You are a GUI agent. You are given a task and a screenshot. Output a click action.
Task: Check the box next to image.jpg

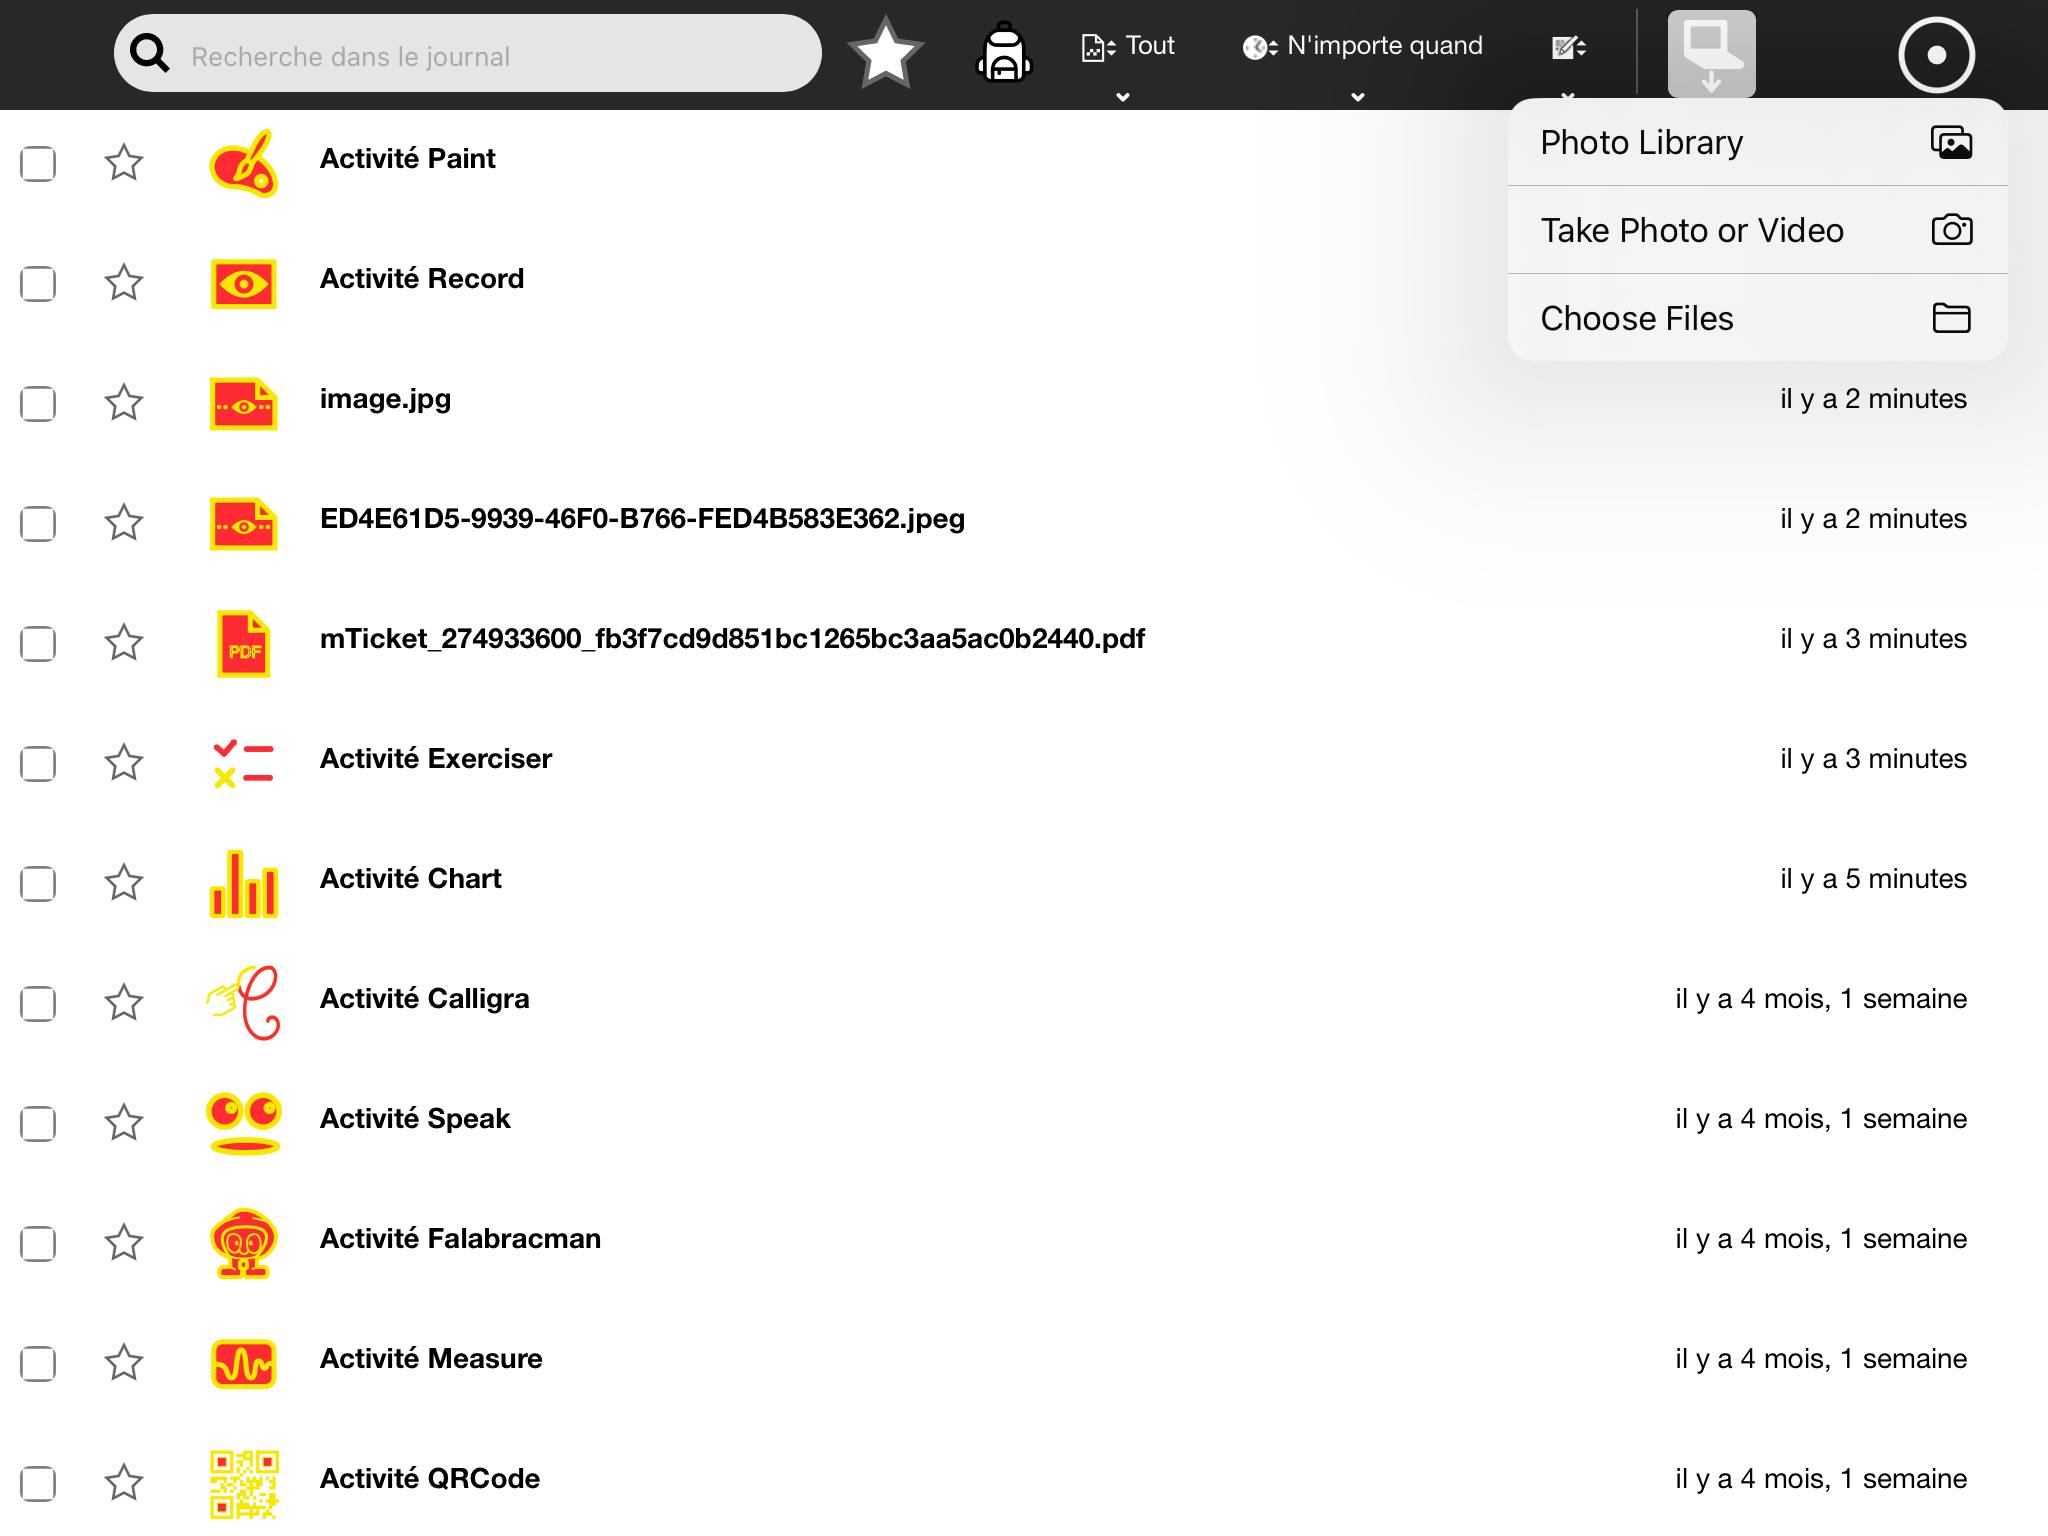pos(38,403)
